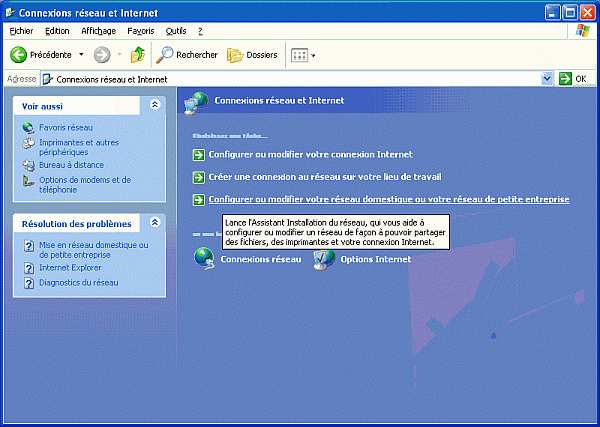Go up one folder level icon
This screenshot has width=600, height=427.
tap(138, 55)
